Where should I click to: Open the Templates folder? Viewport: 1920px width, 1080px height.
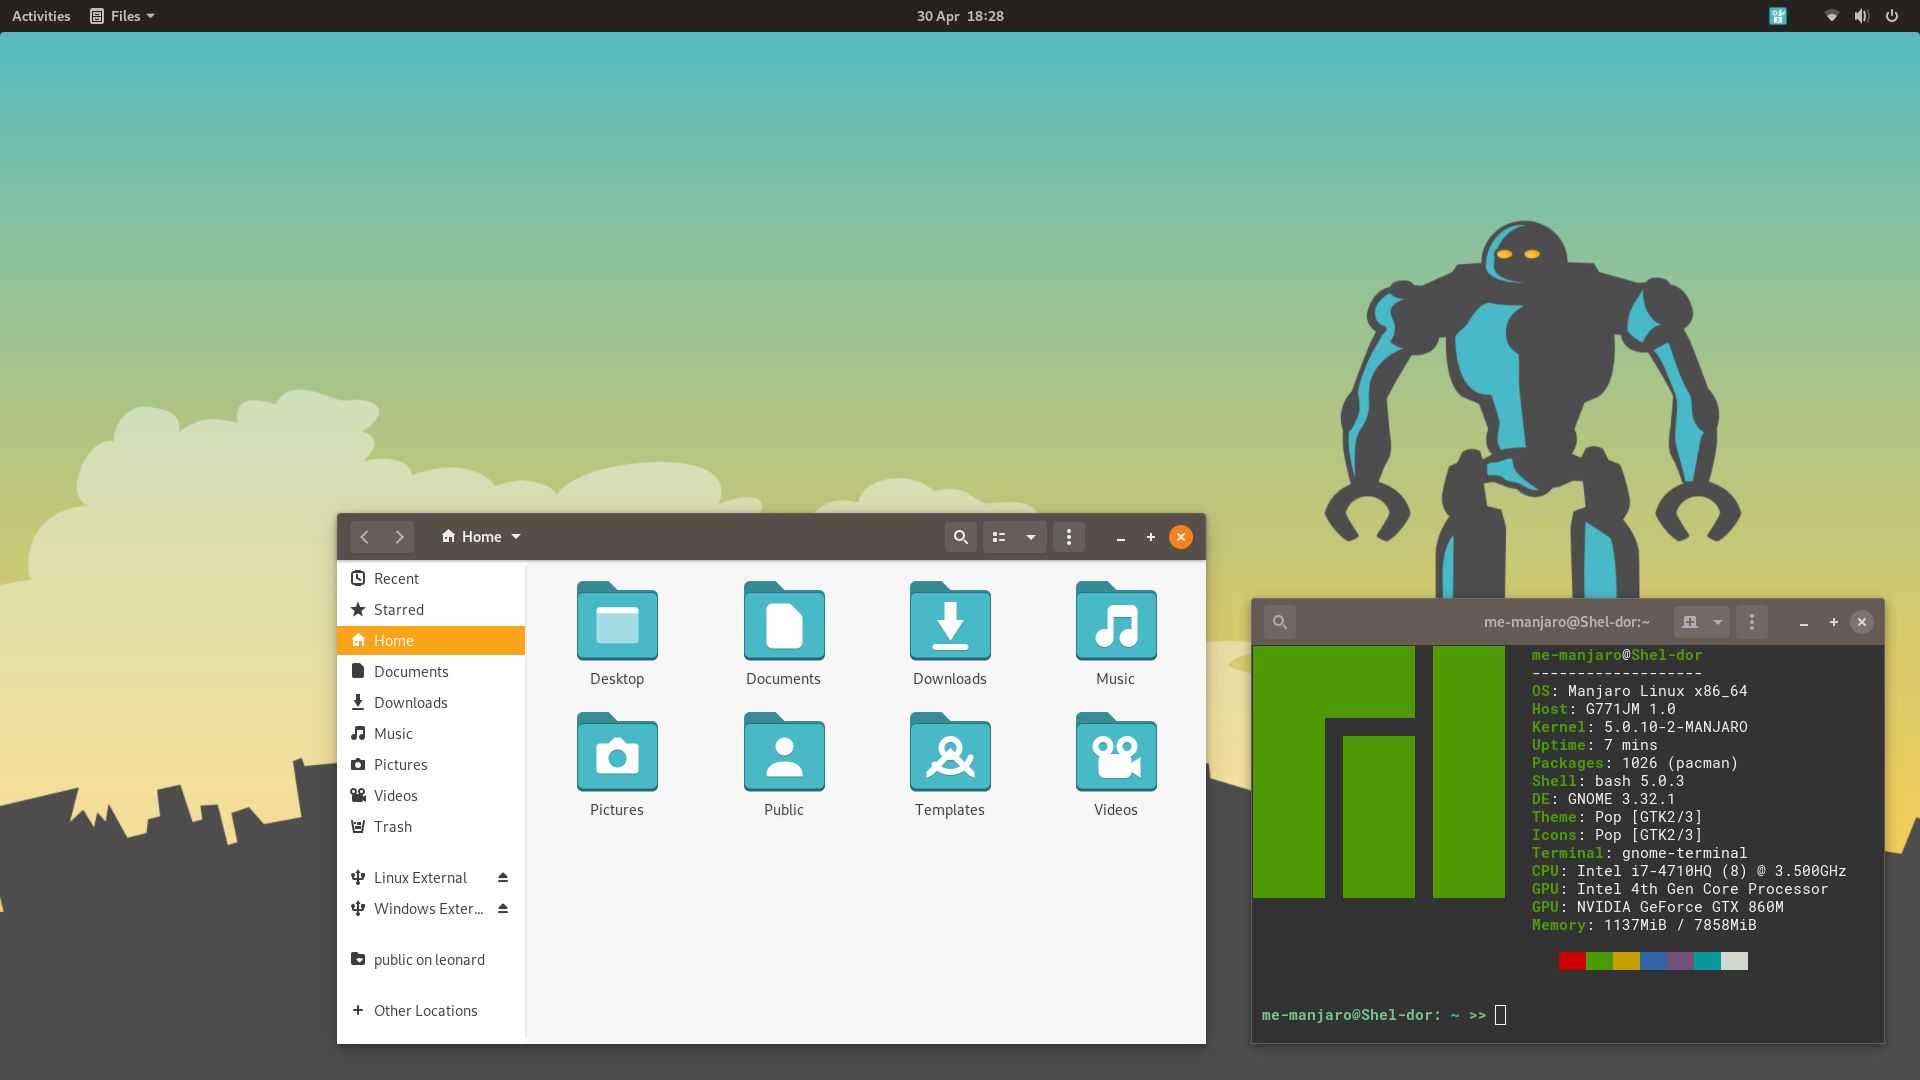tap(949, 754)
